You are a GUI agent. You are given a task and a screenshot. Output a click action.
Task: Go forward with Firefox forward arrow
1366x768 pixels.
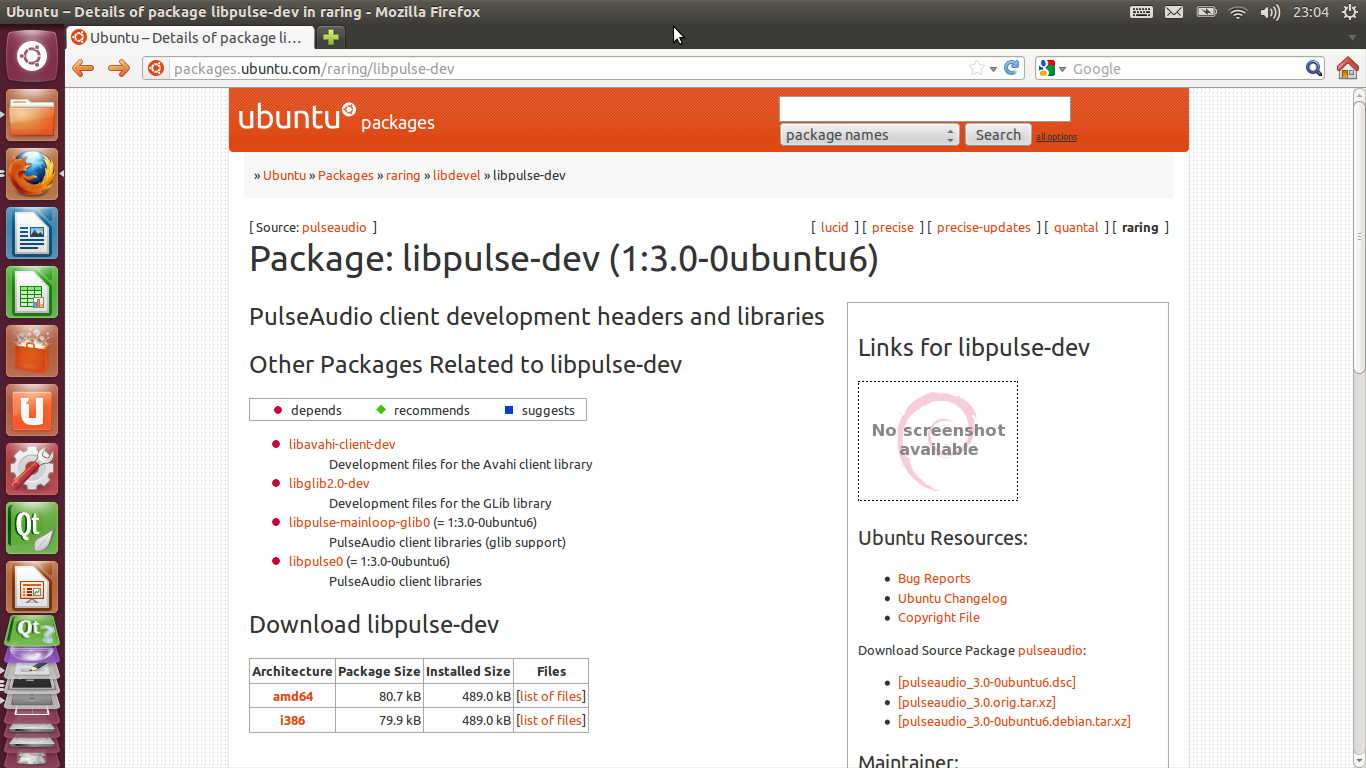point(118,68)
